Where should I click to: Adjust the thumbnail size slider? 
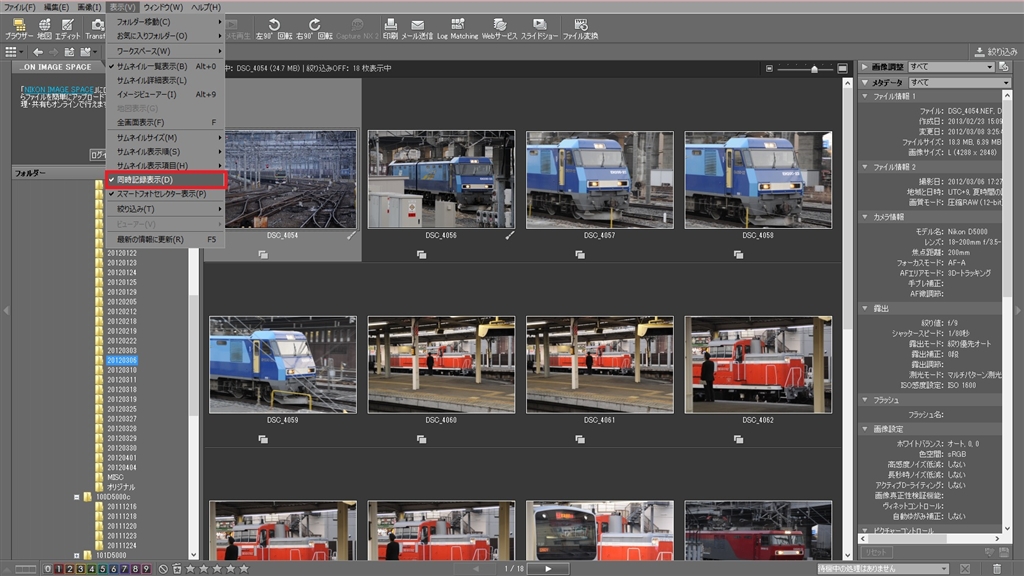point(814,69)
